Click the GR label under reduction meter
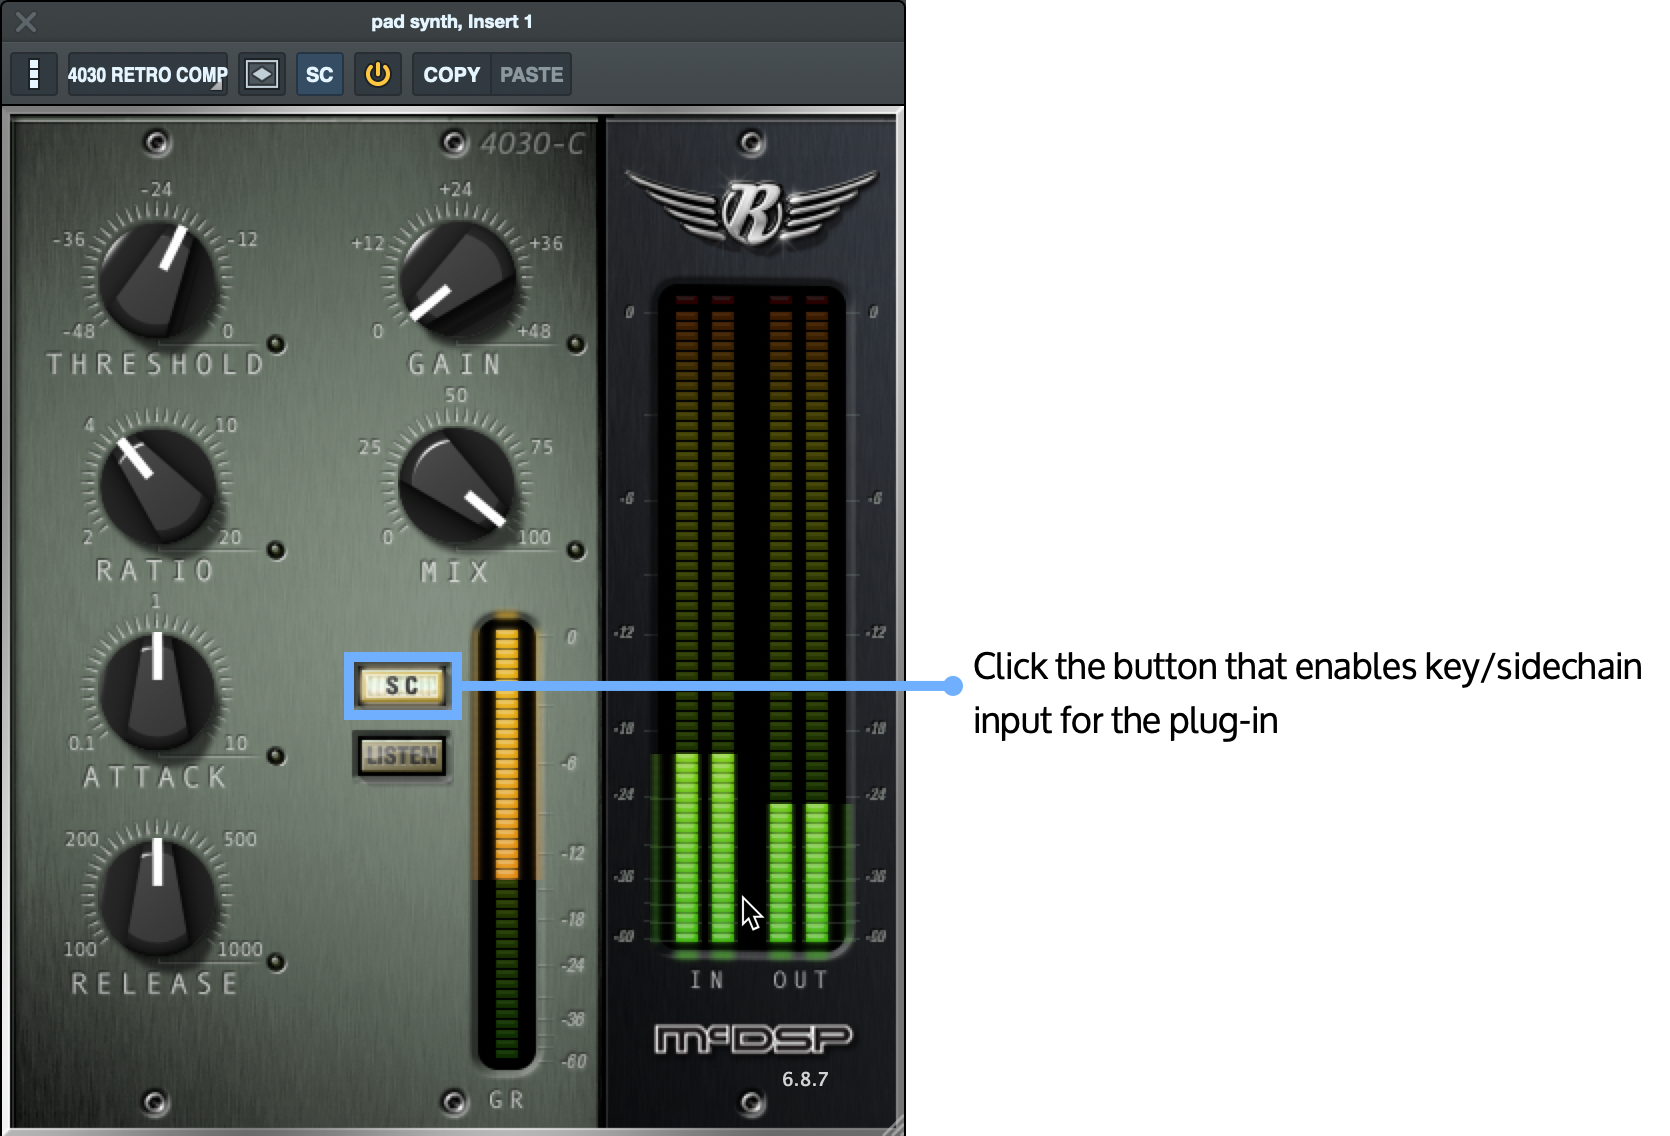1670x1136 pixels. 506,1100
